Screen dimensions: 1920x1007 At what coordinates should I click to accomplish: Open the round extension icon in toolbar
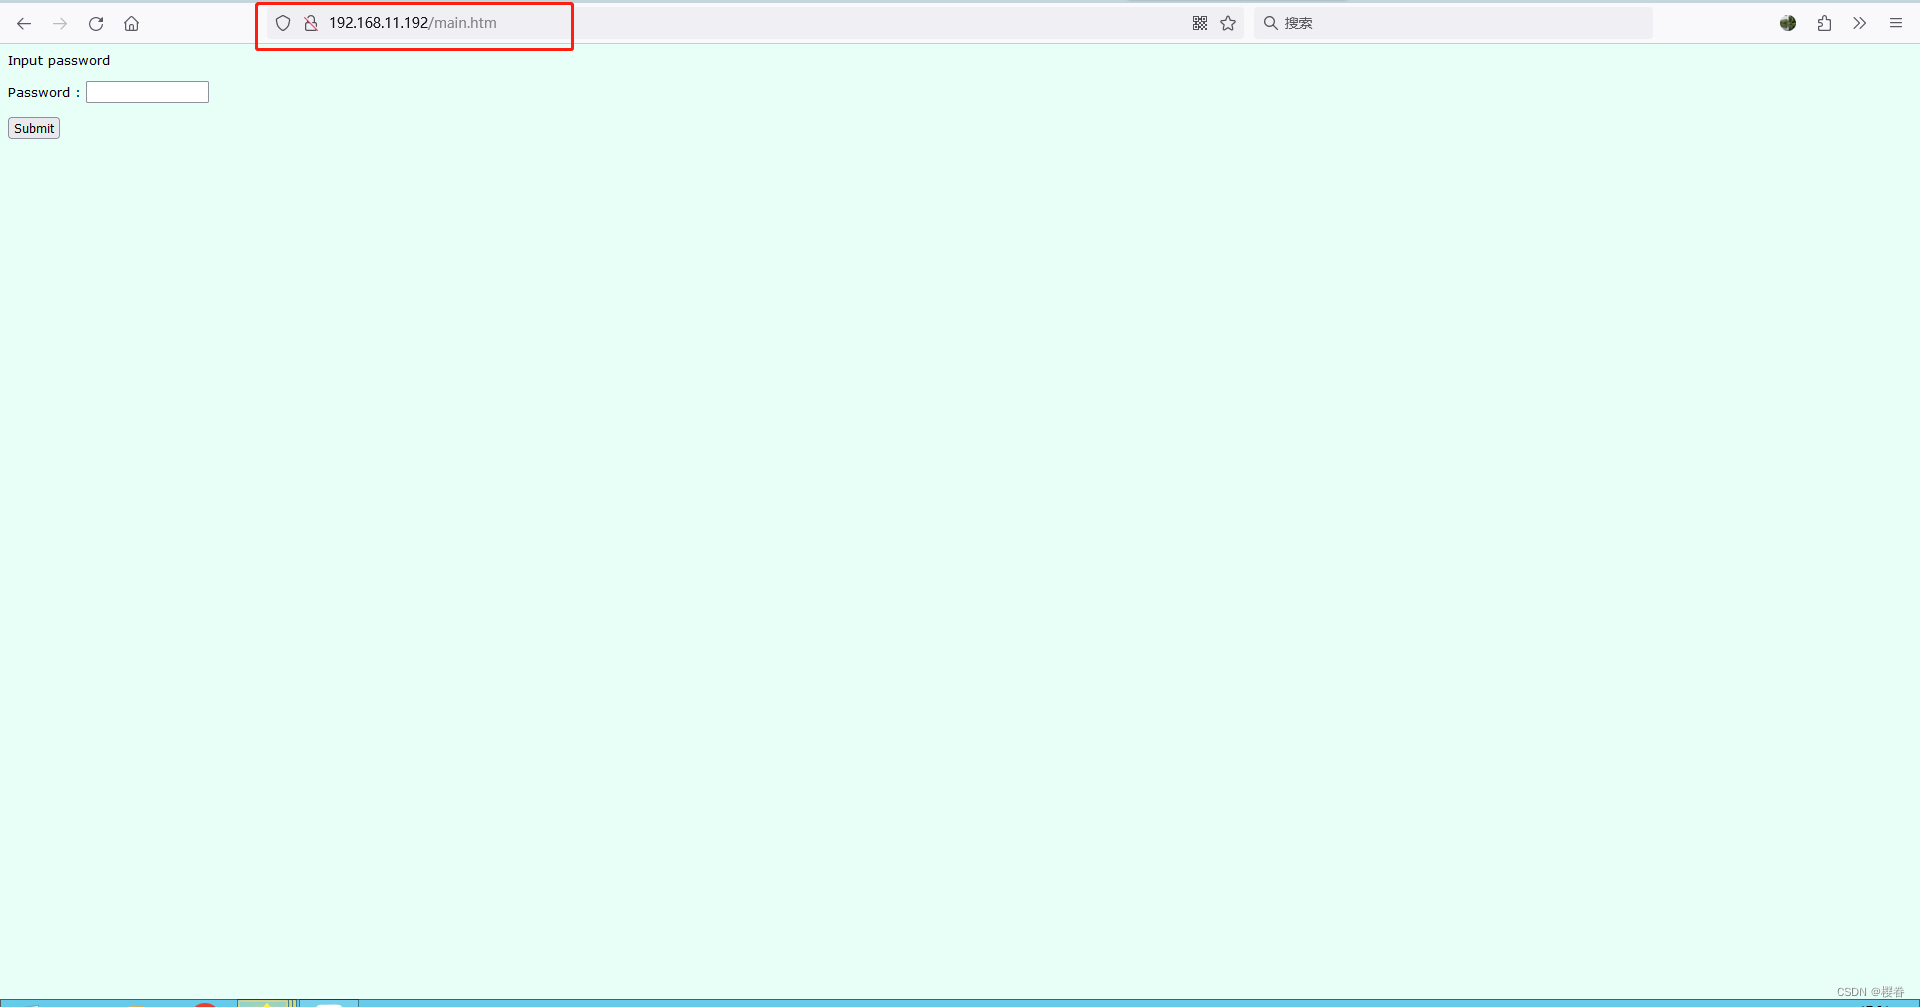click(1788, 23)
